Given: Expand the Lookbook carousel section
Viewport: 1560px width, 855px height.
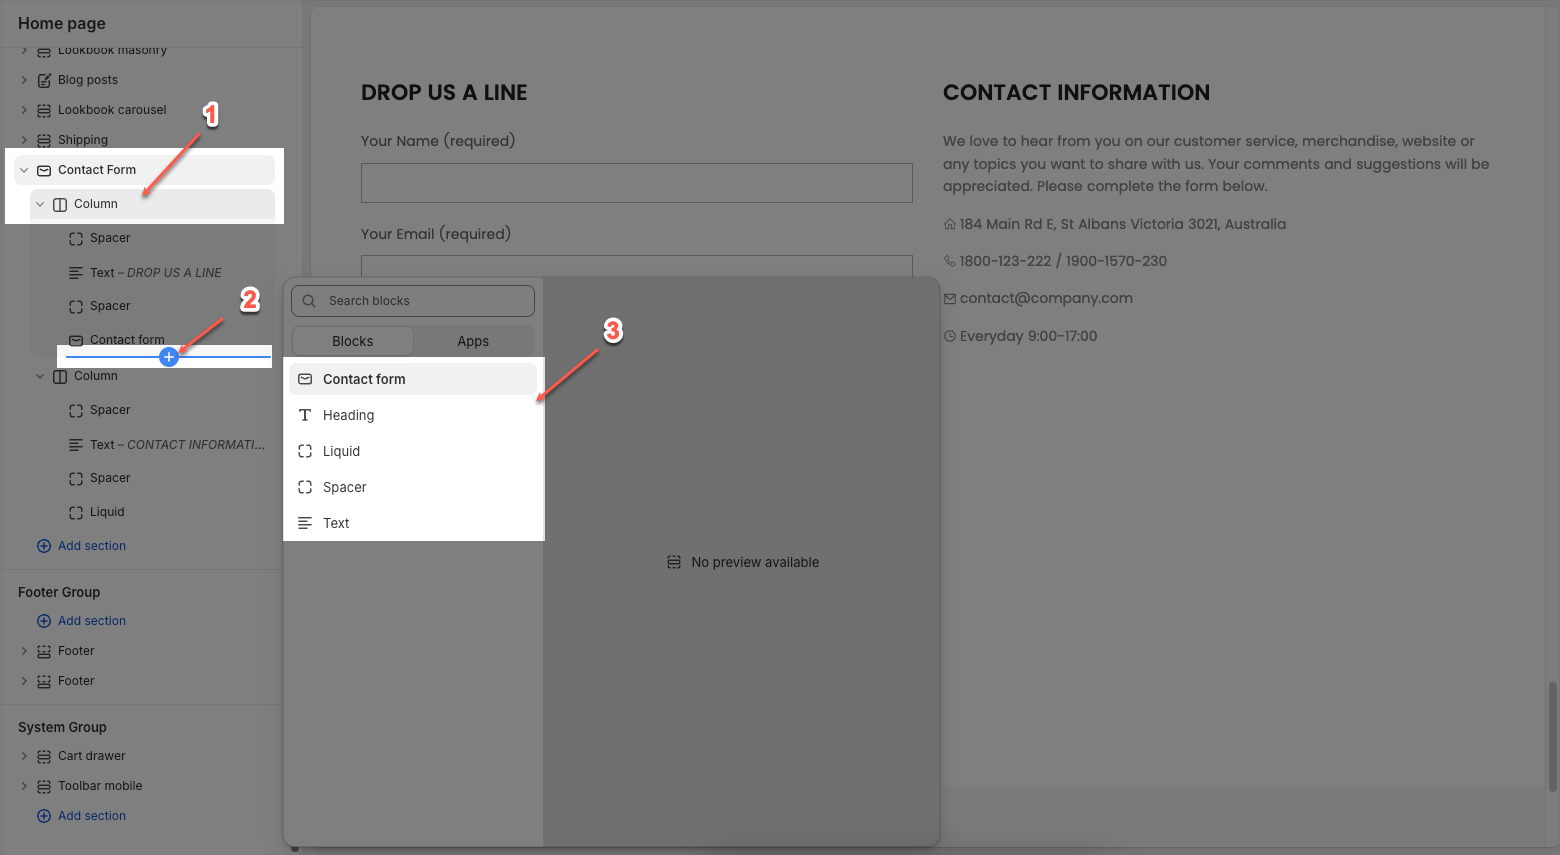Looking at the screenshot, I should click(x=24, y=110).
